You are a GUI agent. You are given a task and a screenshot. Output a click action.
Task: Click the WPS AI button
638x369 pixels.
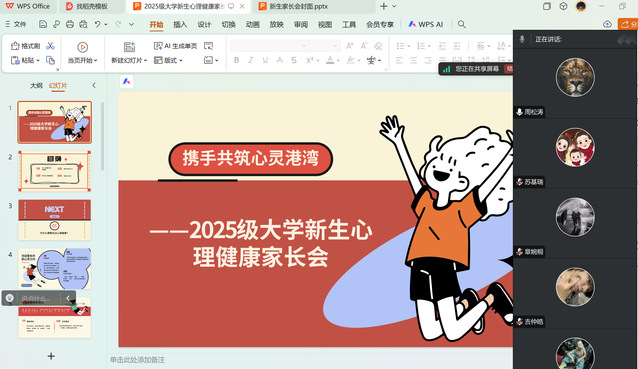[x=426, y=24]
